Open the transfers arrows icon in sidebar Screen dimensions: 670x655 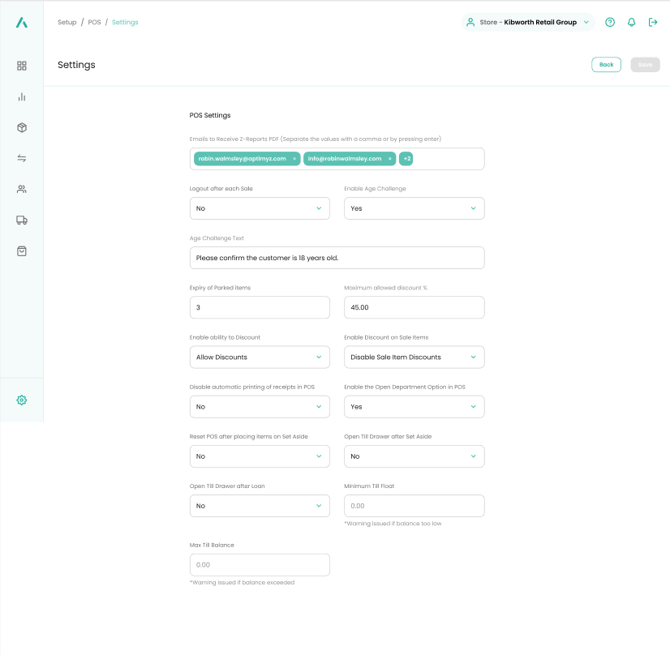point(22,159)
